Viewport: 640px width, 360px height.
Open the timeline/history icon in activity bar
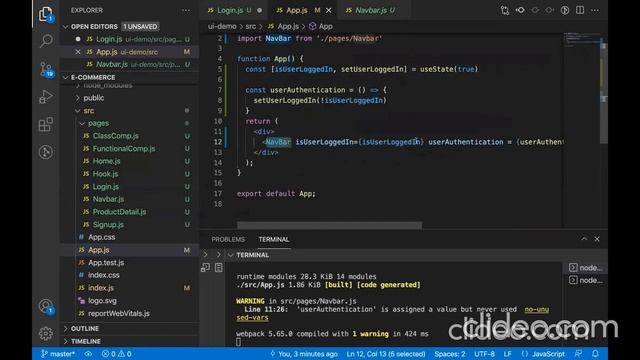pos(46,152)
